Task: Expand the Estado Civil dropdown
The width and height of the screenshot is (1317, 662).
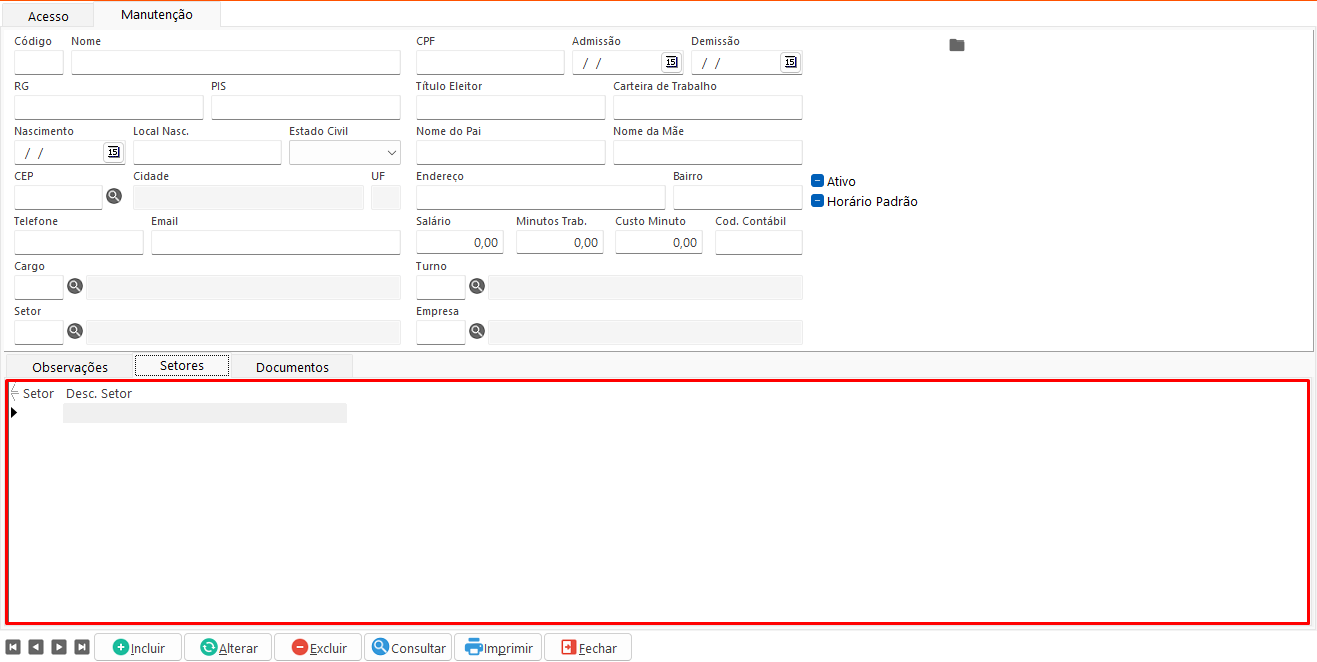Action: 390,153
